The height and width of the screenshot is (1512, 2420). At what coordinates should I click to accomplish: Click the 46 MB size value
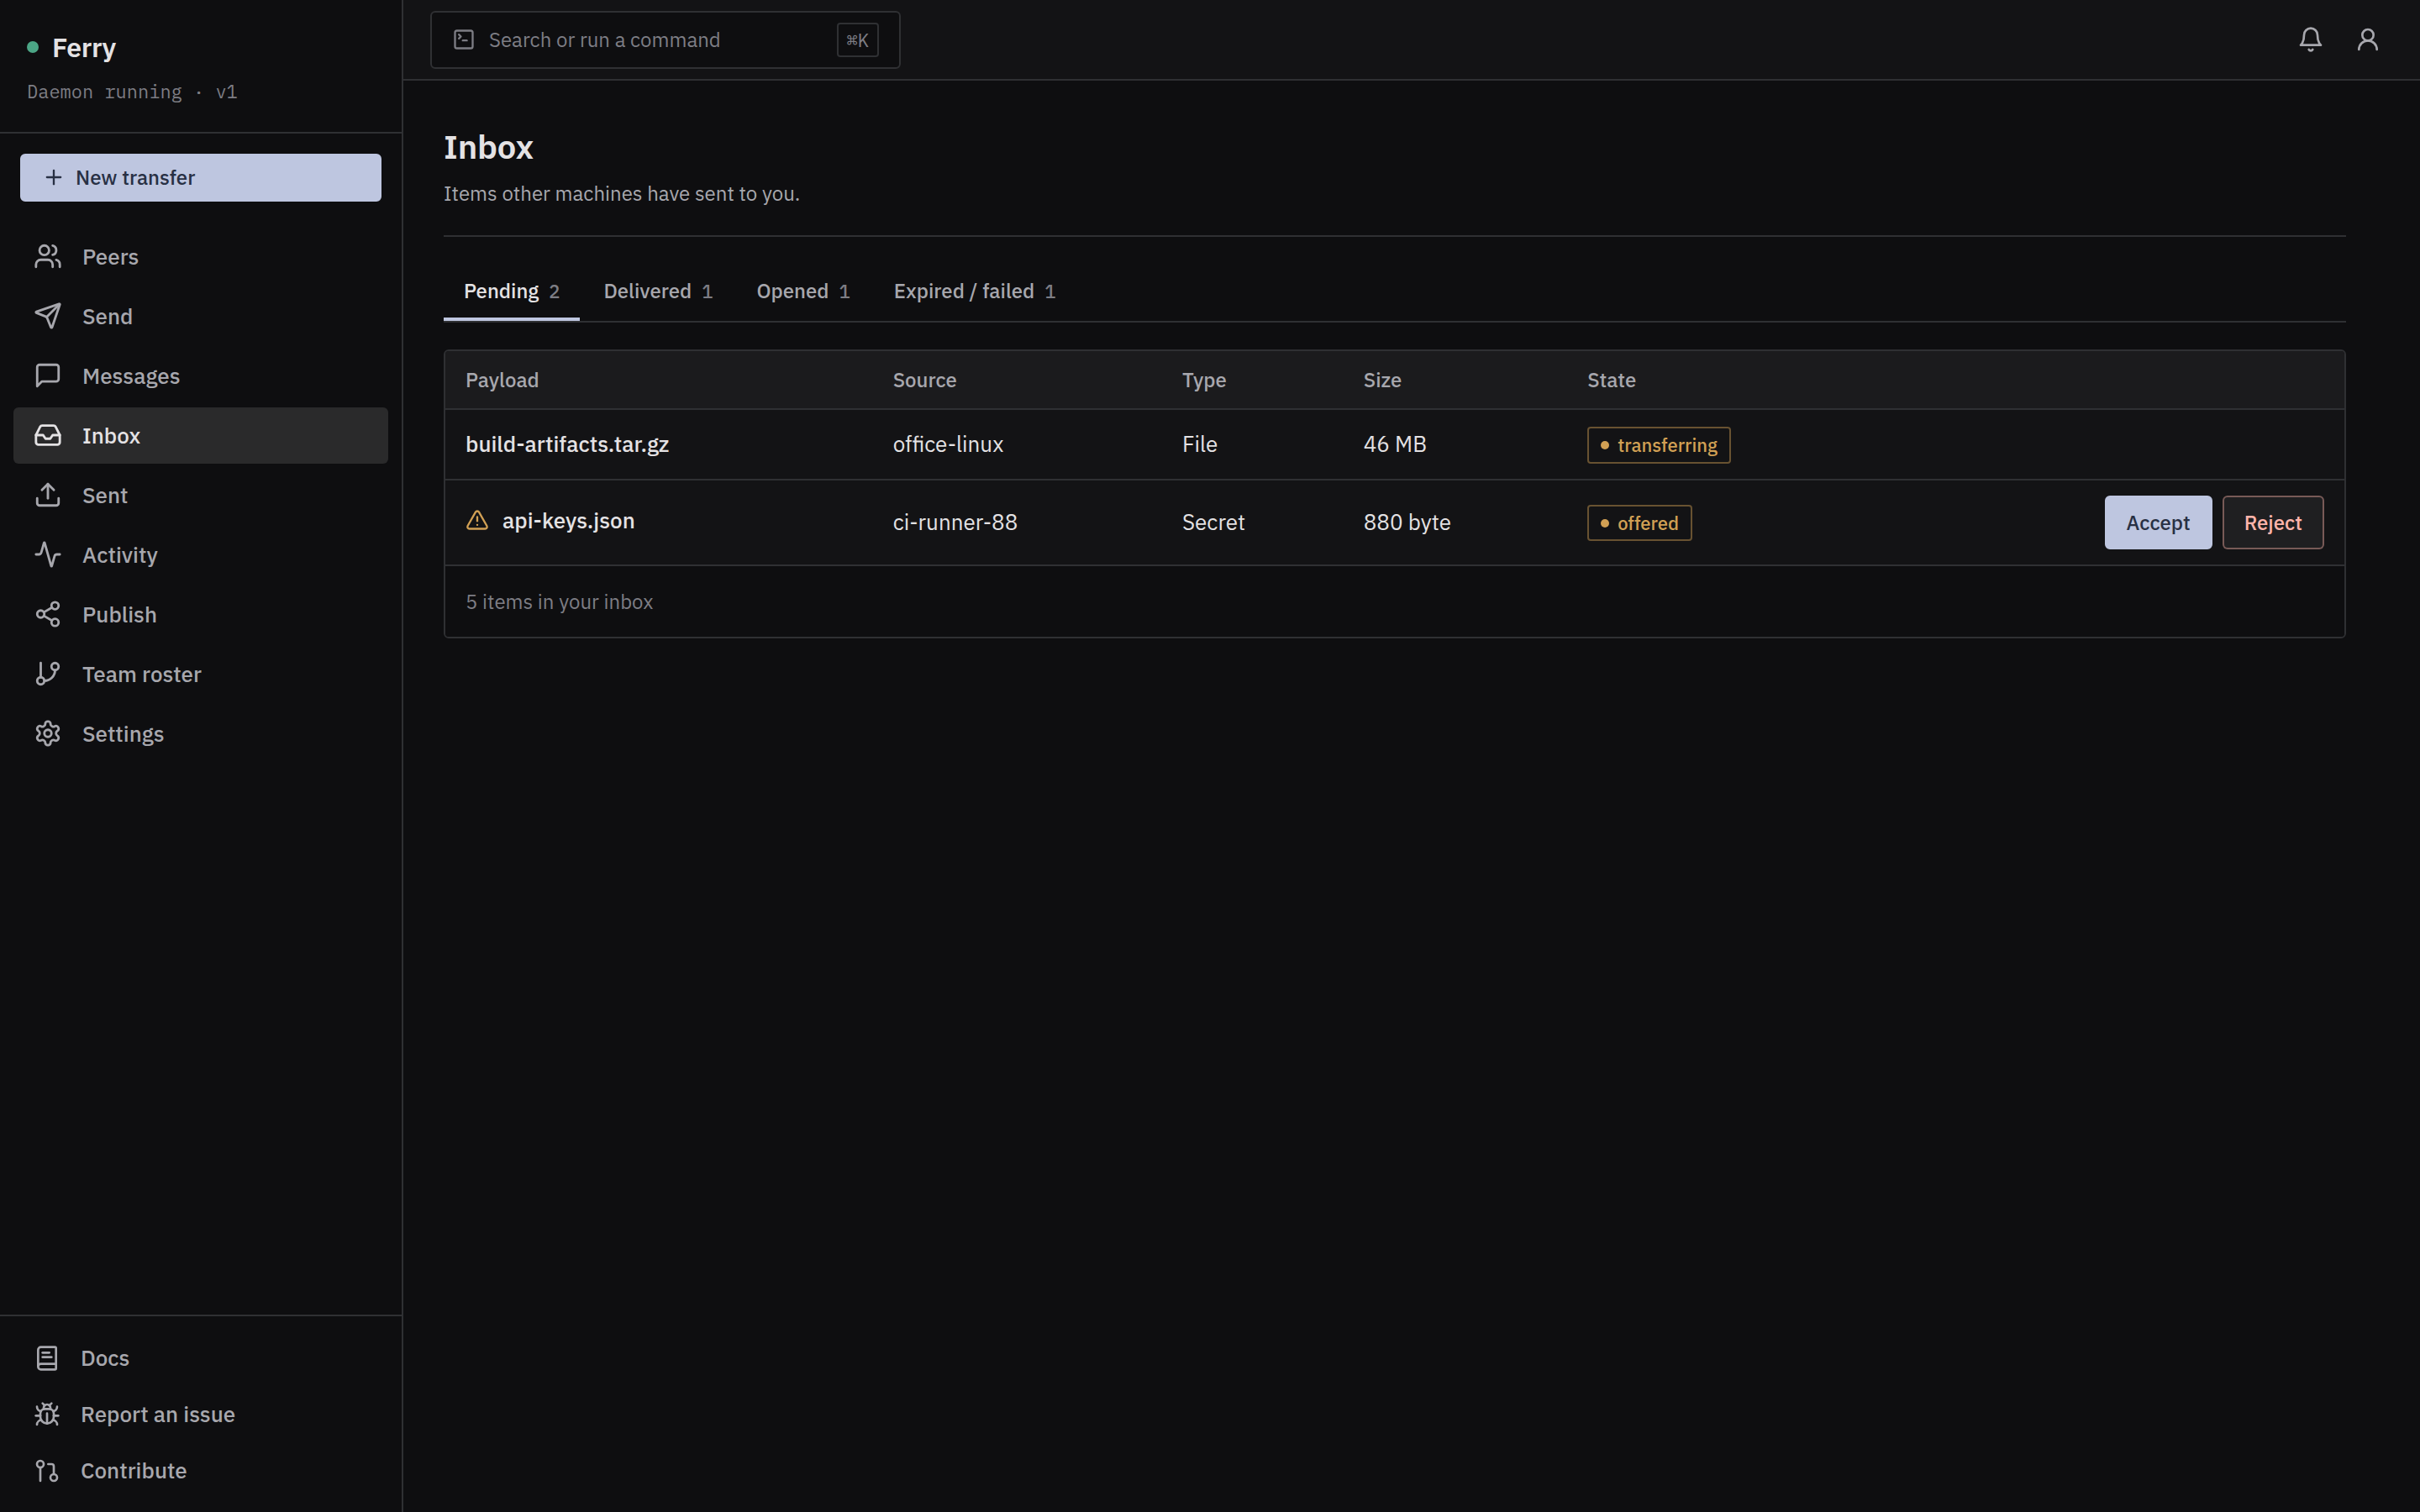1395,444
